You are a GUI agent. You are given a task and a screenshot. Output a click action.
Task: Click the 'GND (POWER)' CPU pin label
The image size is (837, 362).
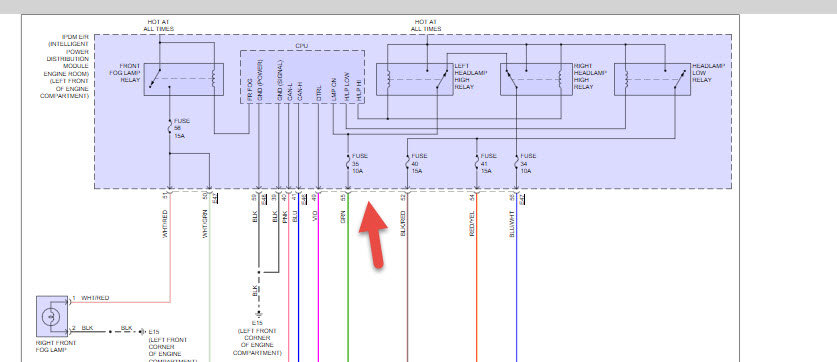259,81
